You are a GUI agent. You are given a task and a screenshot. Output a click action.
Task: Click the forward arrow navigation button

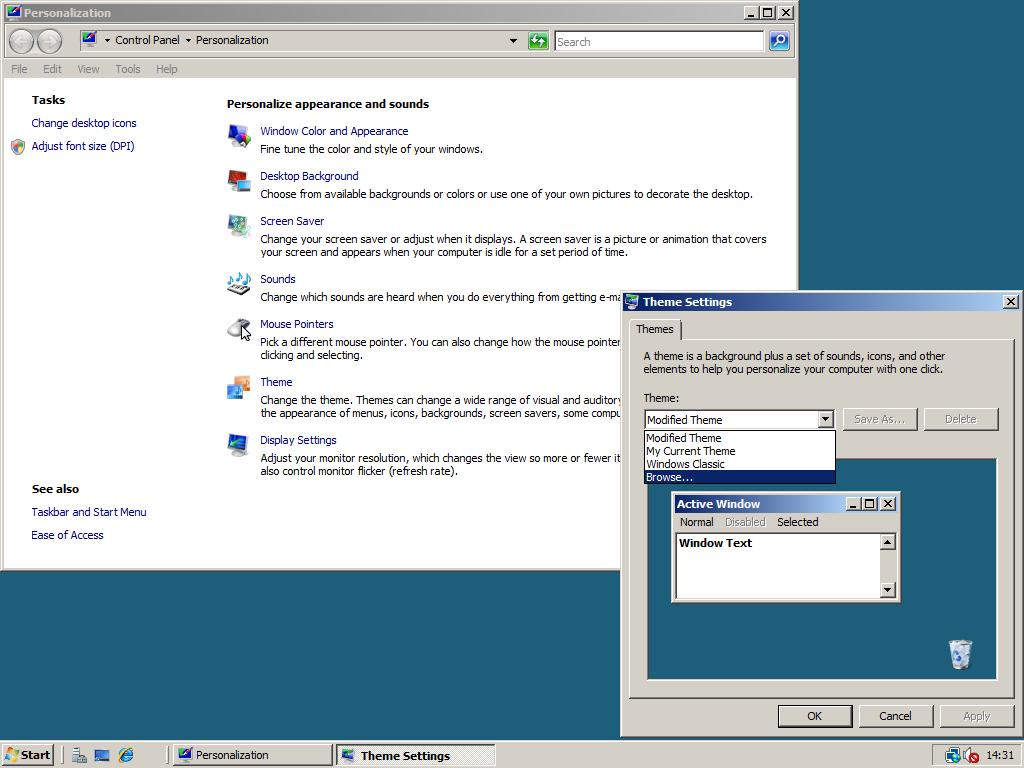(49, 41)
